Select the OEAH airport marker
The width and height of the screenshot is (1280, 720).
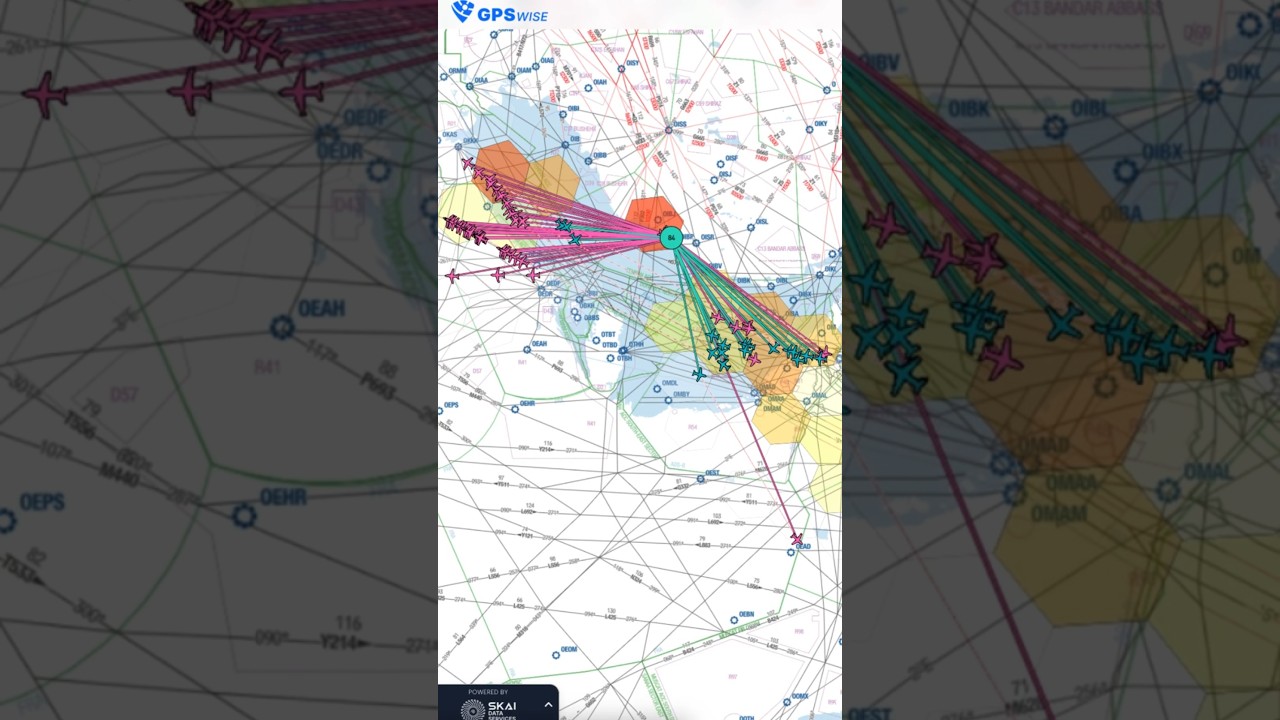coord(527,349)
